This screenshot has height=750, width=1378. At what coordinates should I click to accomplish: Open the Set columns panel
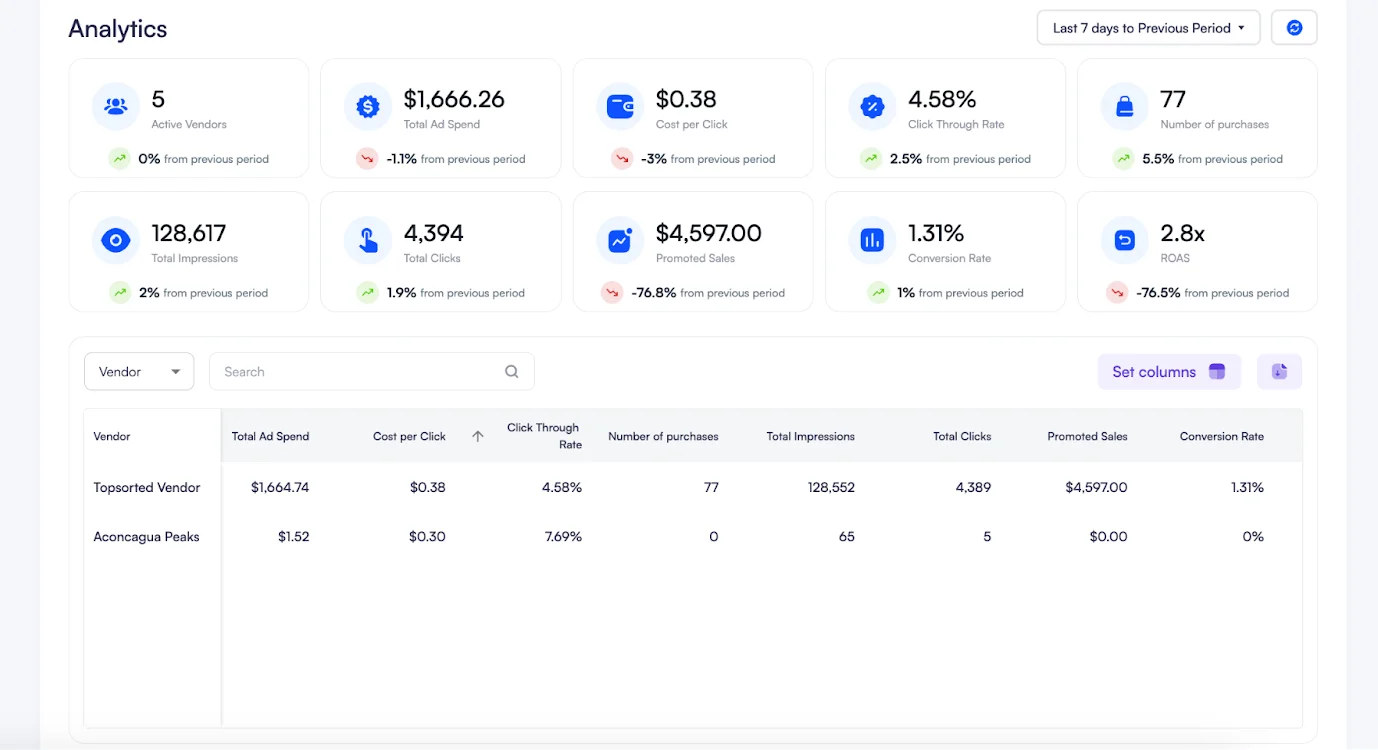pyautogui.click(x=1168, y=371)
